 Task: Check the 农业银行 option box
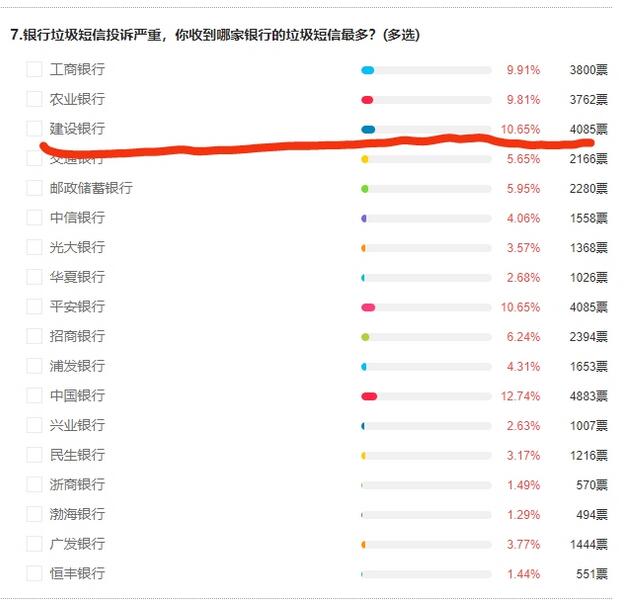click(34, 99)
